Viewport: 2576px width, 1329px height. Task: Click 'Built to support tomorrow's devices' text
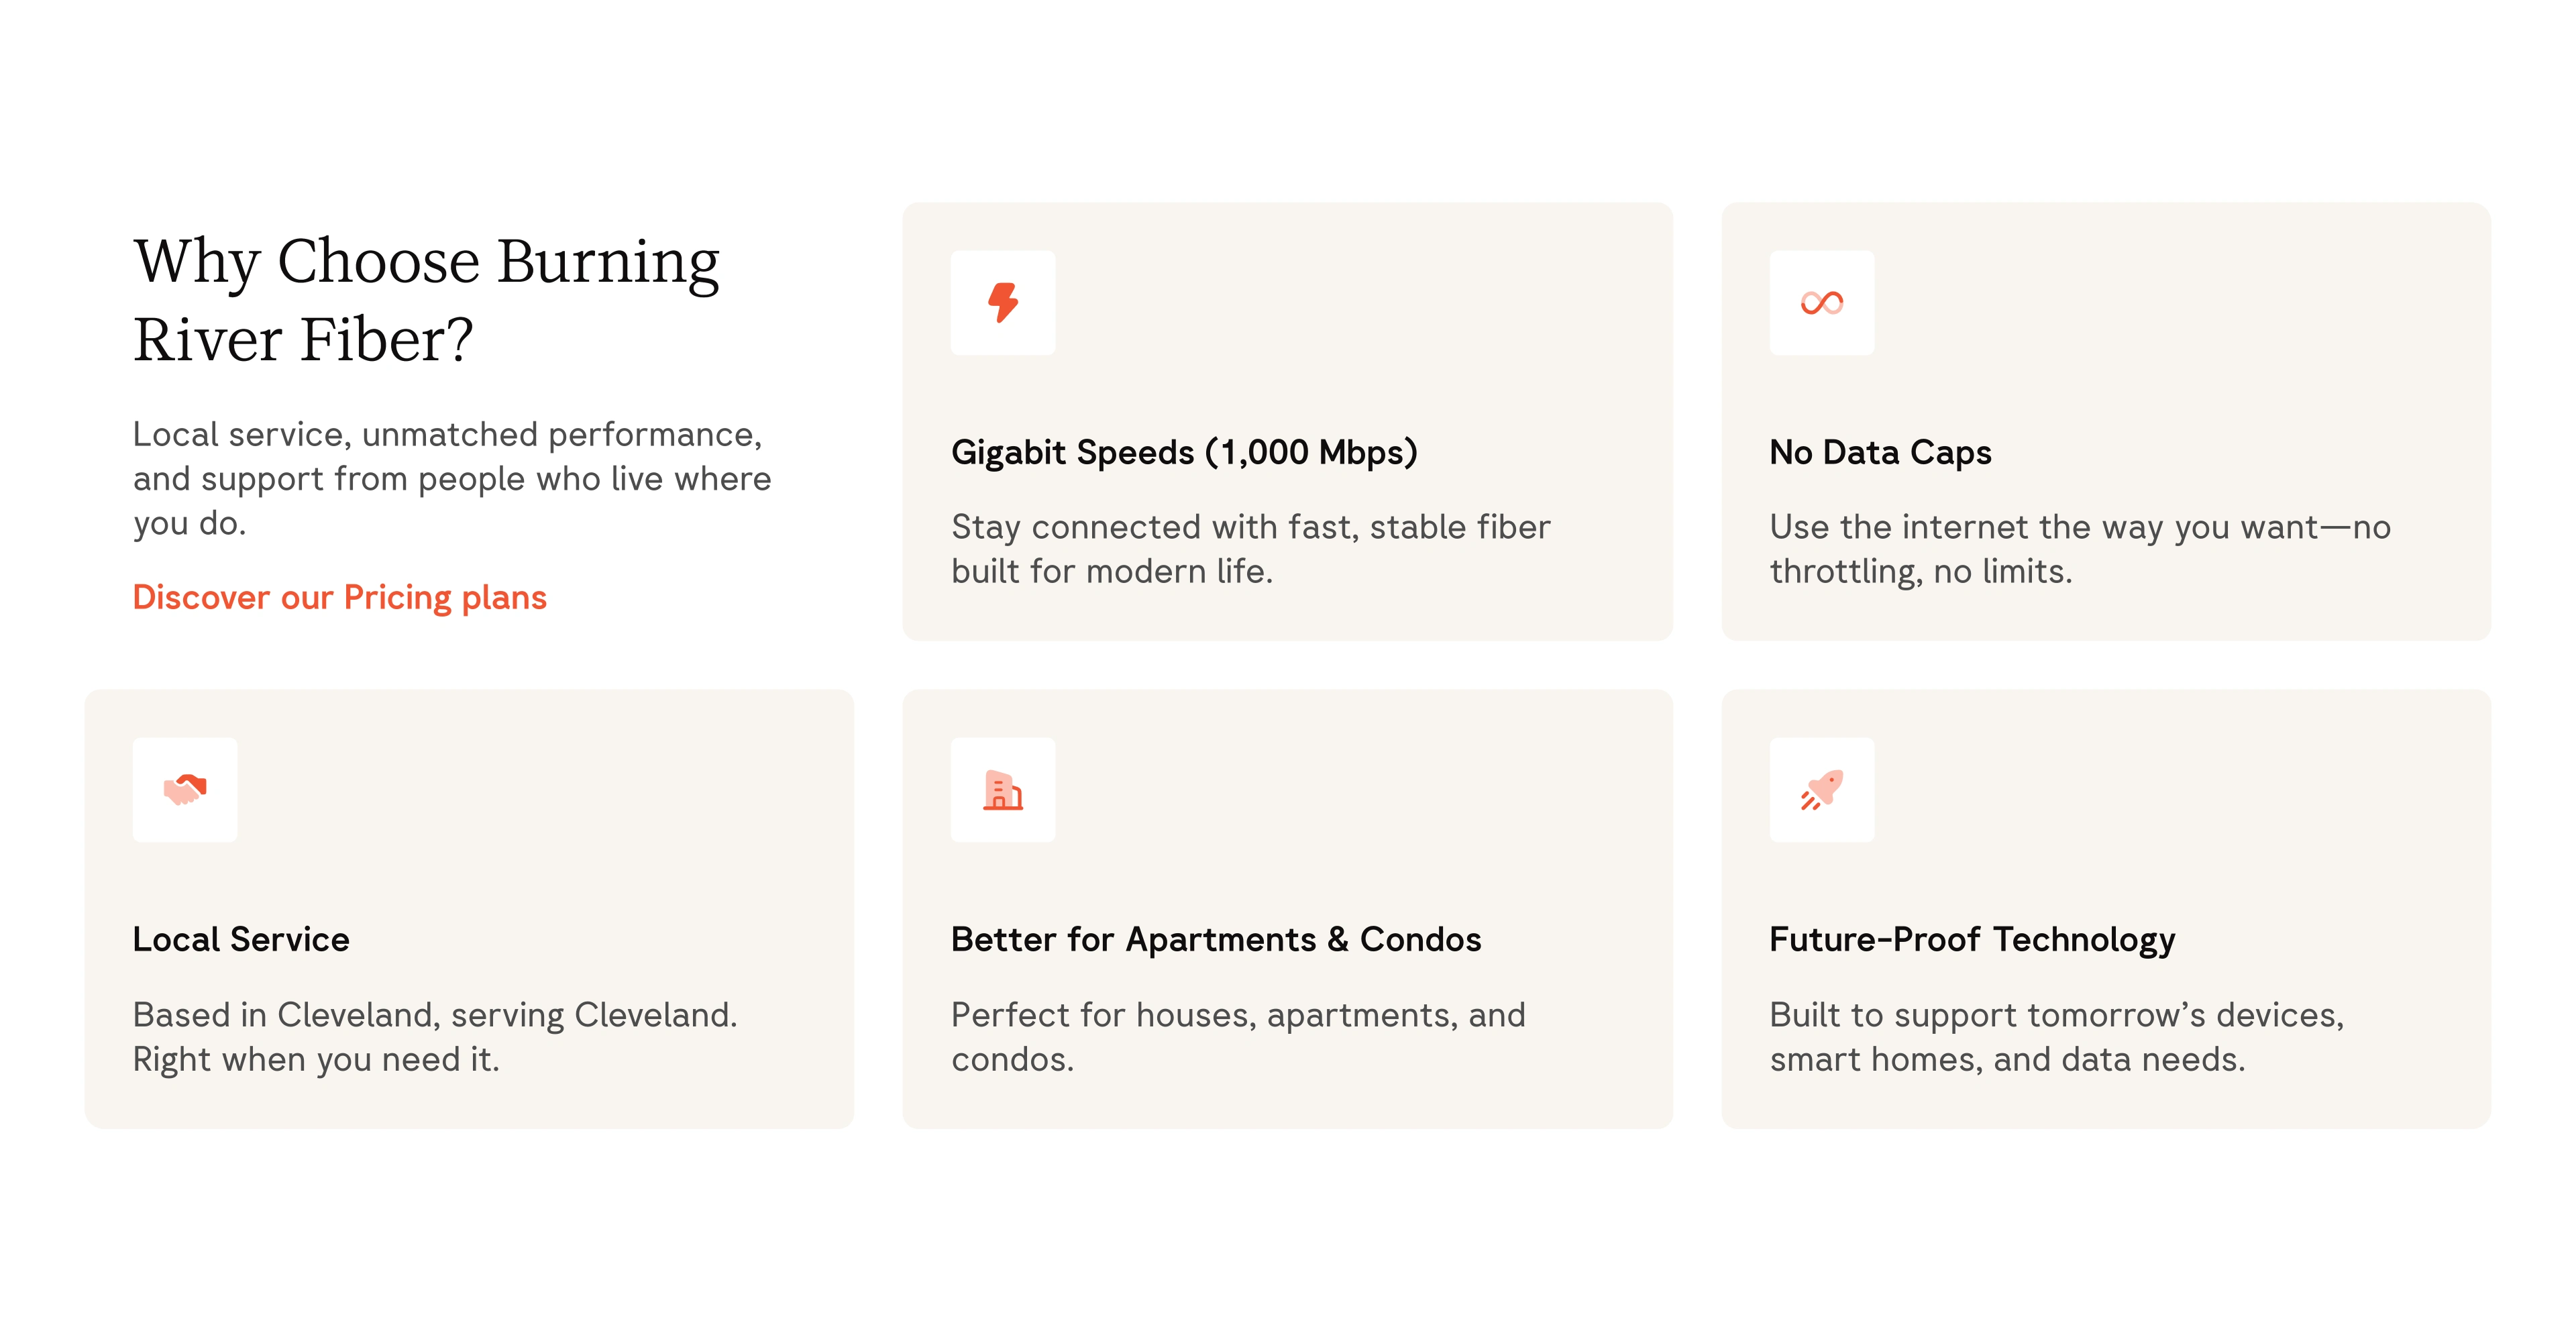[2056, 1015]
